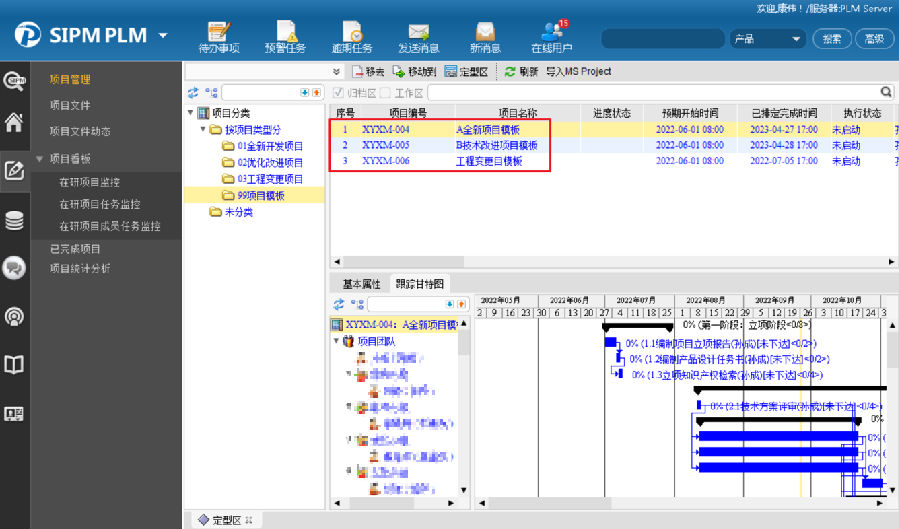This screenshot has height=529, width=899.
Task: Open the 产品 dropdown in header
Action: tap(767, 38)
